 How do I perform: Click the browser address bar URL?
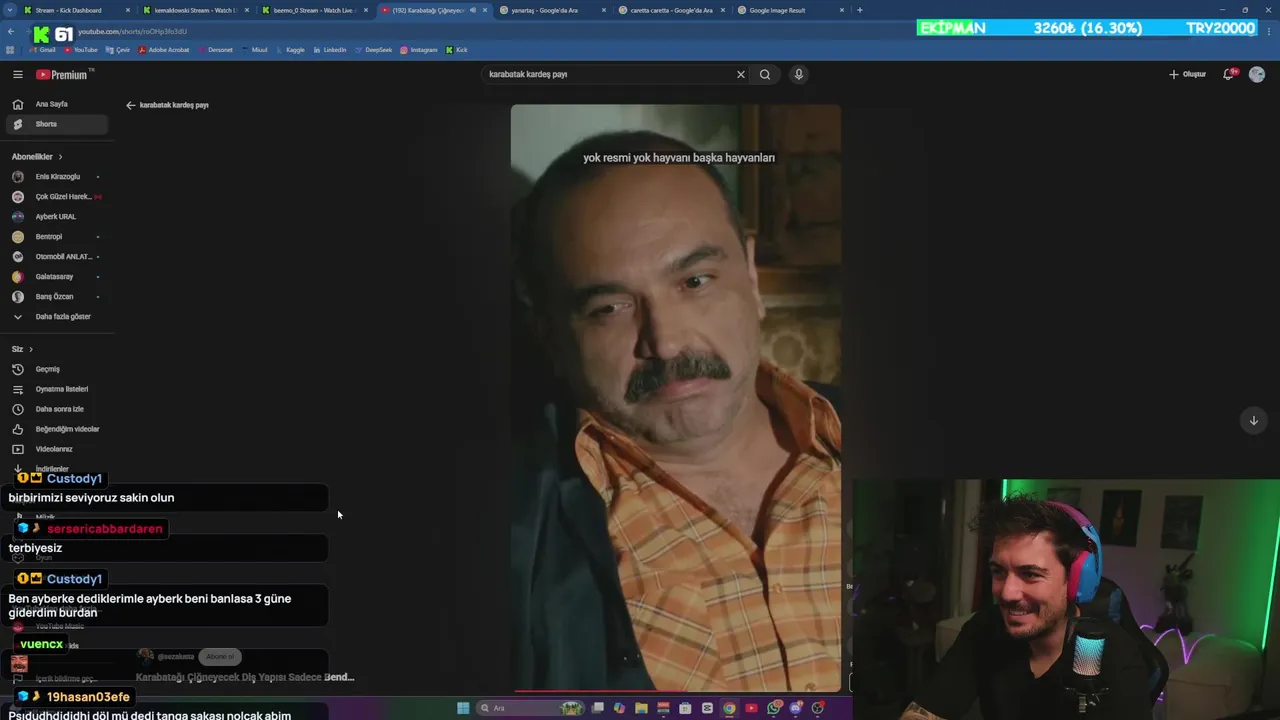pos(132,32)
